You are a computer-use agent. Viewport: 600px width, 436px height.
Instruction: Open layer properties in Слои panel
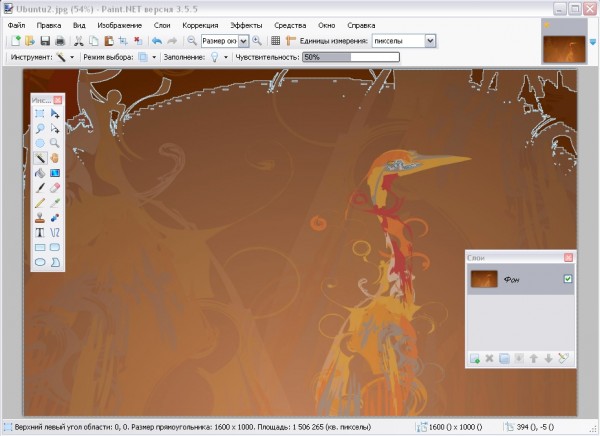coord(564,359)
